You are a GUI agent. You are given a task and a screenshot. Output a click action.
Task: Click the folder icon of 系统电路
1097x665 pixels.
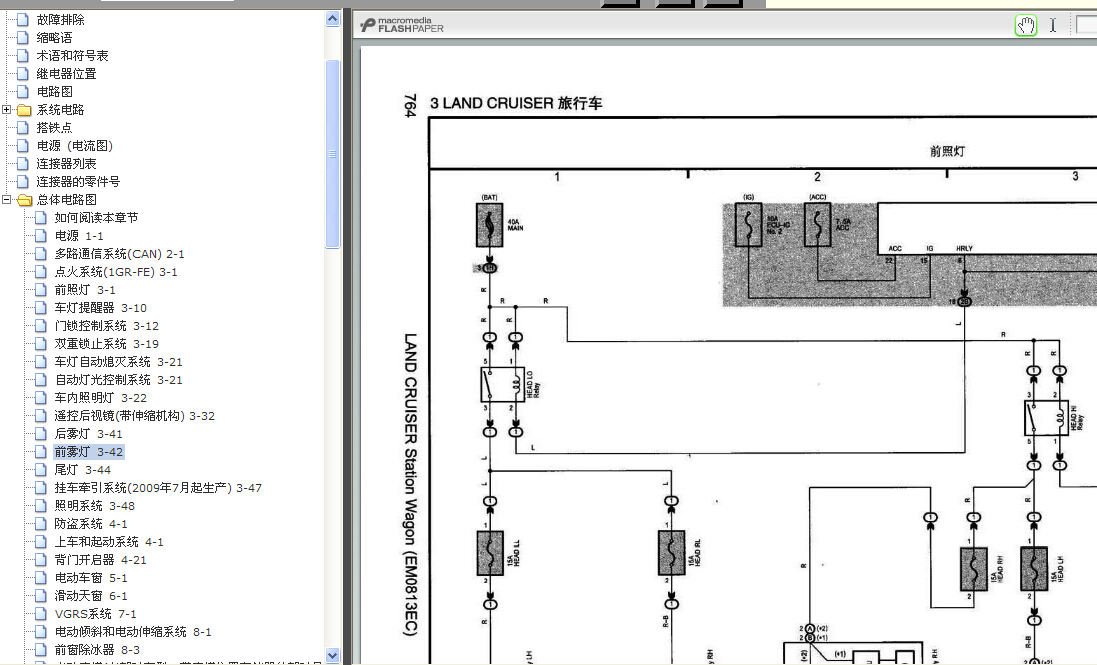pyautogui.click(x=24, y=110)
